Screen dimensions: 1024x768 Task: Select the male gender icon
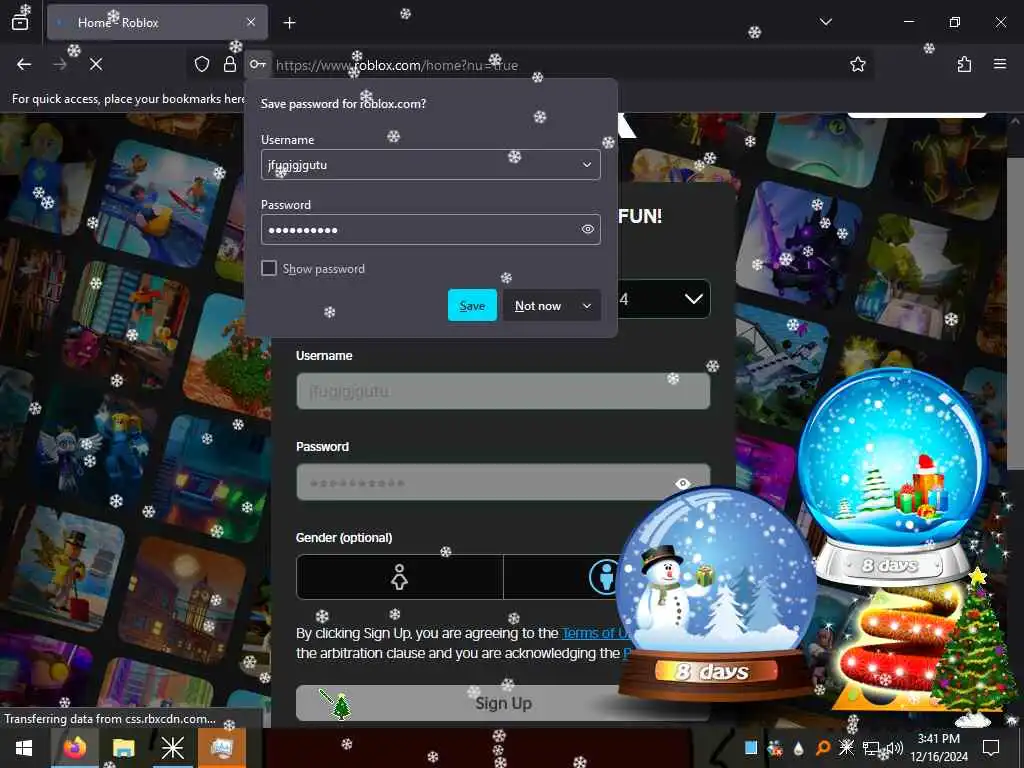coord(604,577)
